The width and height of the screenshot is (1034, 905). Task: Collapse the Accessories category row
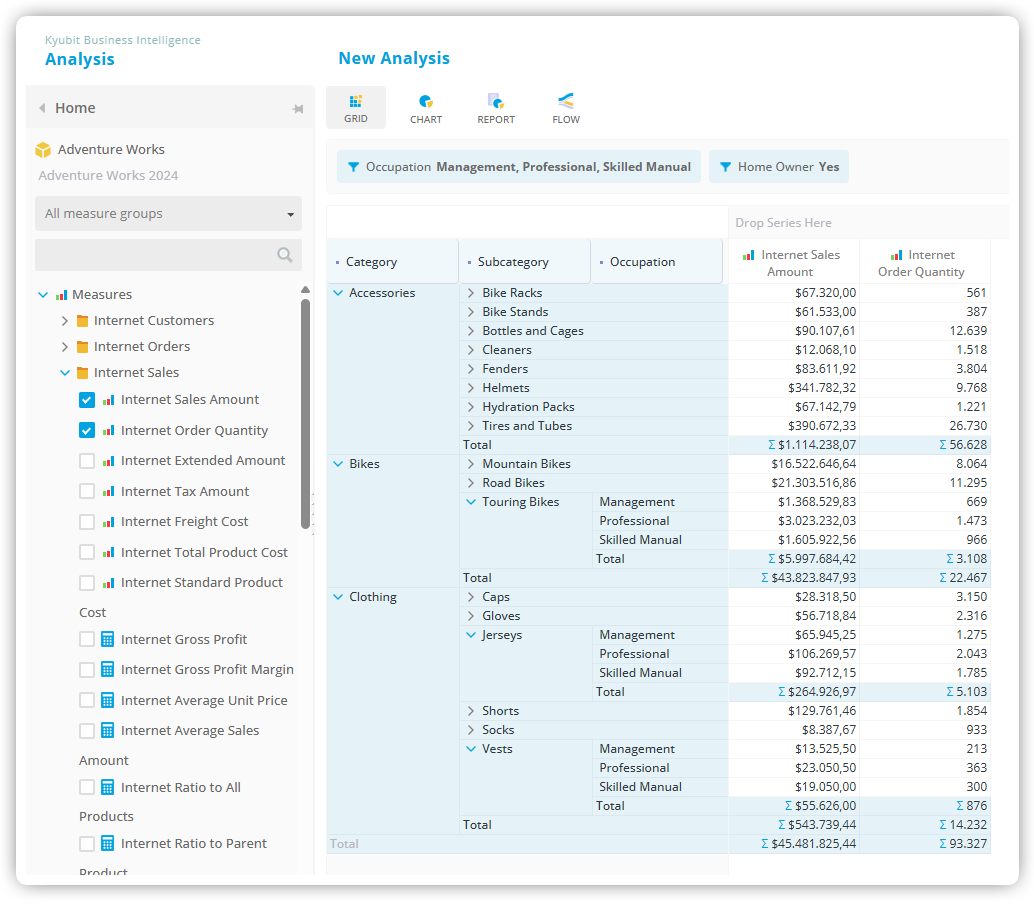(338, 293)
